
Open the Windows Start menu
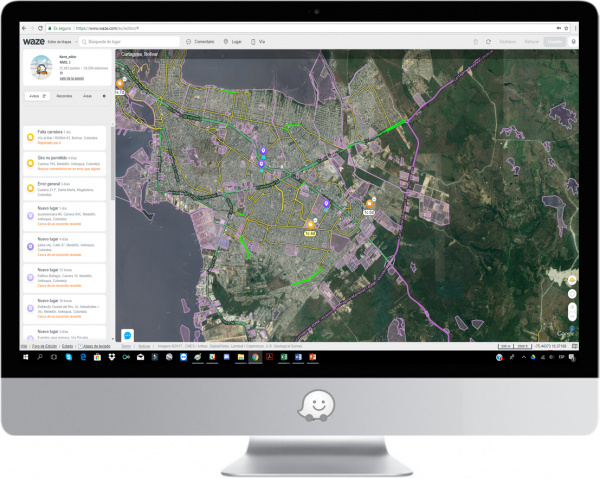point(25,357)
